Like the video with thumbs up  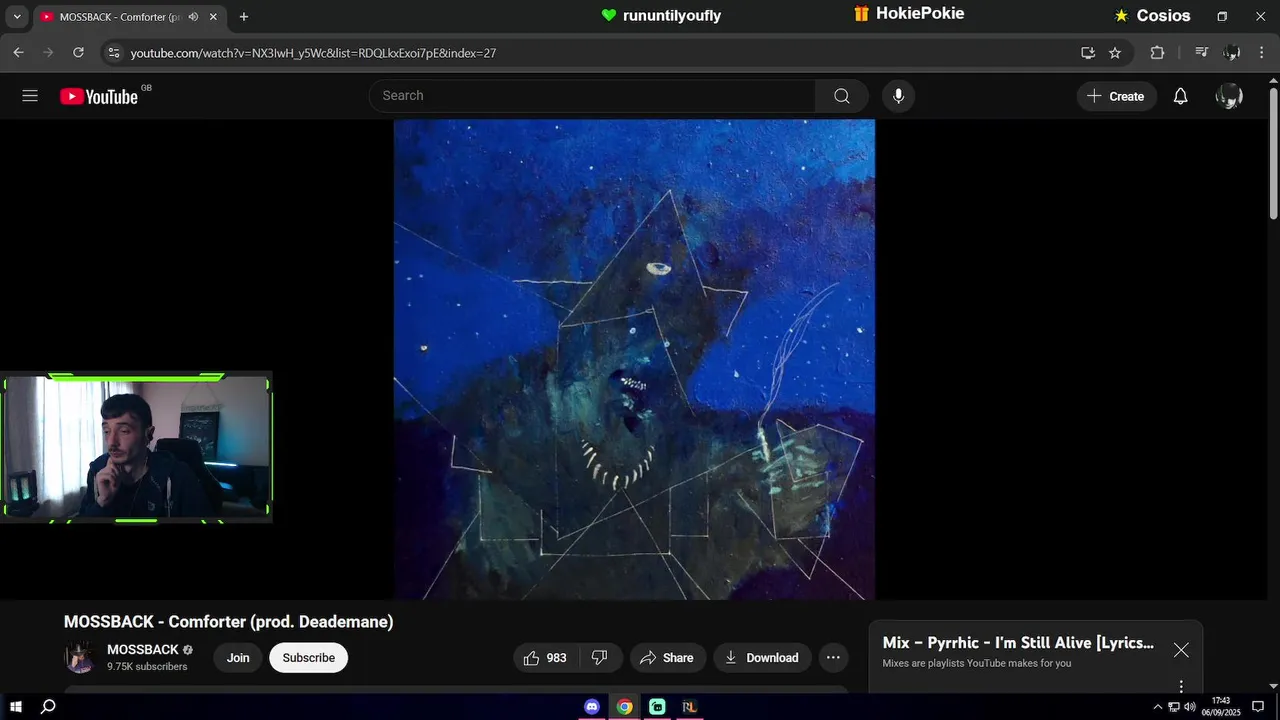tap(545, 658)
